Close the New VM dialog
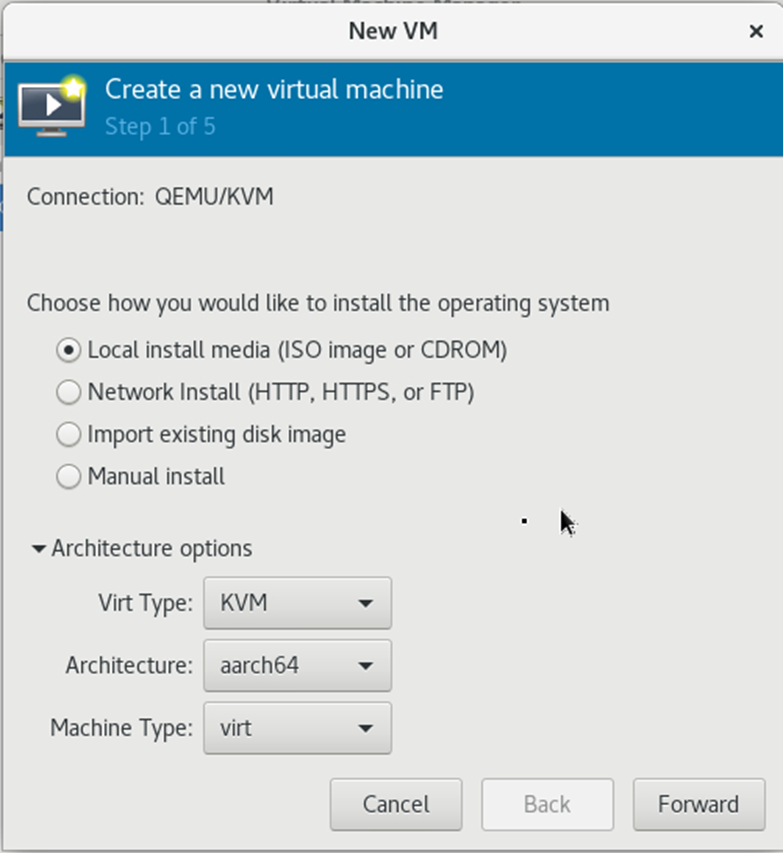 click(756, 31)
